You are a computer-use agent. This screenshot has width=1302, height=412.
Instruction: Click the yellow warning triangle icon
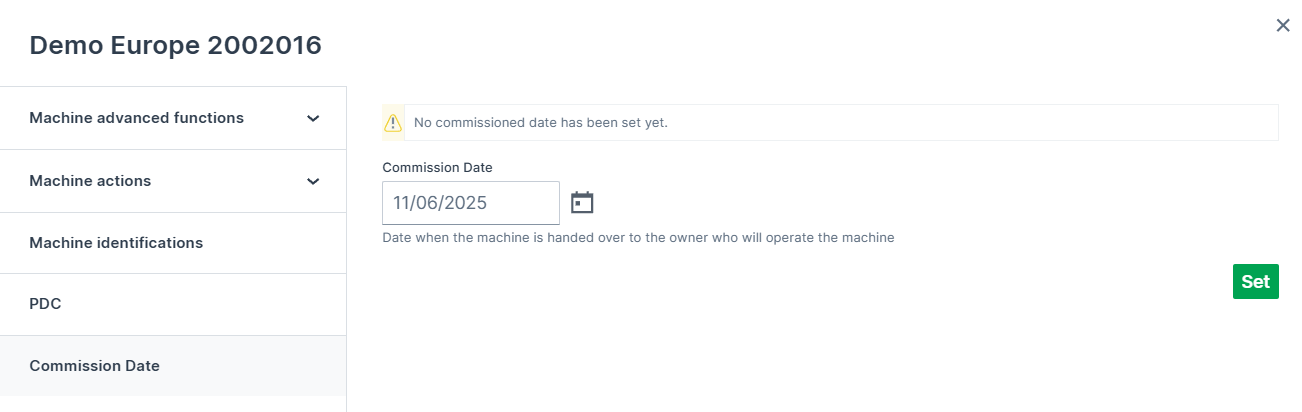[x=393, y=123]
